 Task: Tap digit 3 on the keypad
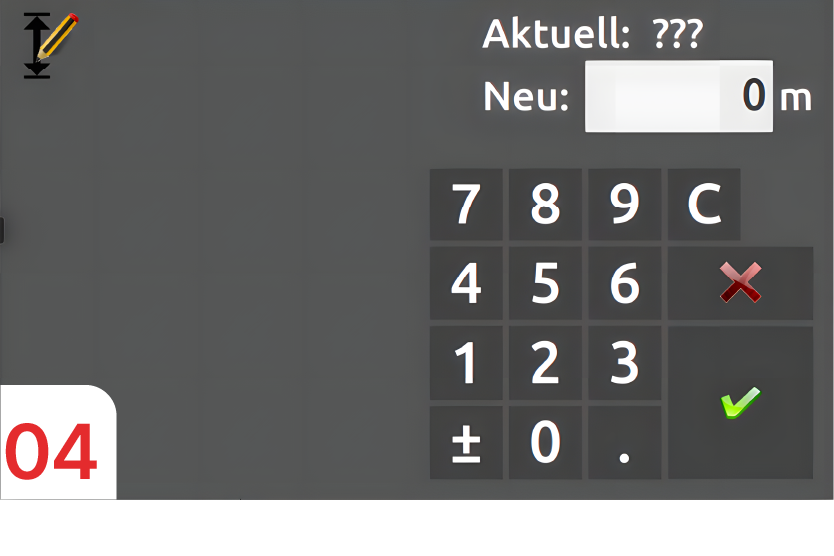(x=624, y=363)
